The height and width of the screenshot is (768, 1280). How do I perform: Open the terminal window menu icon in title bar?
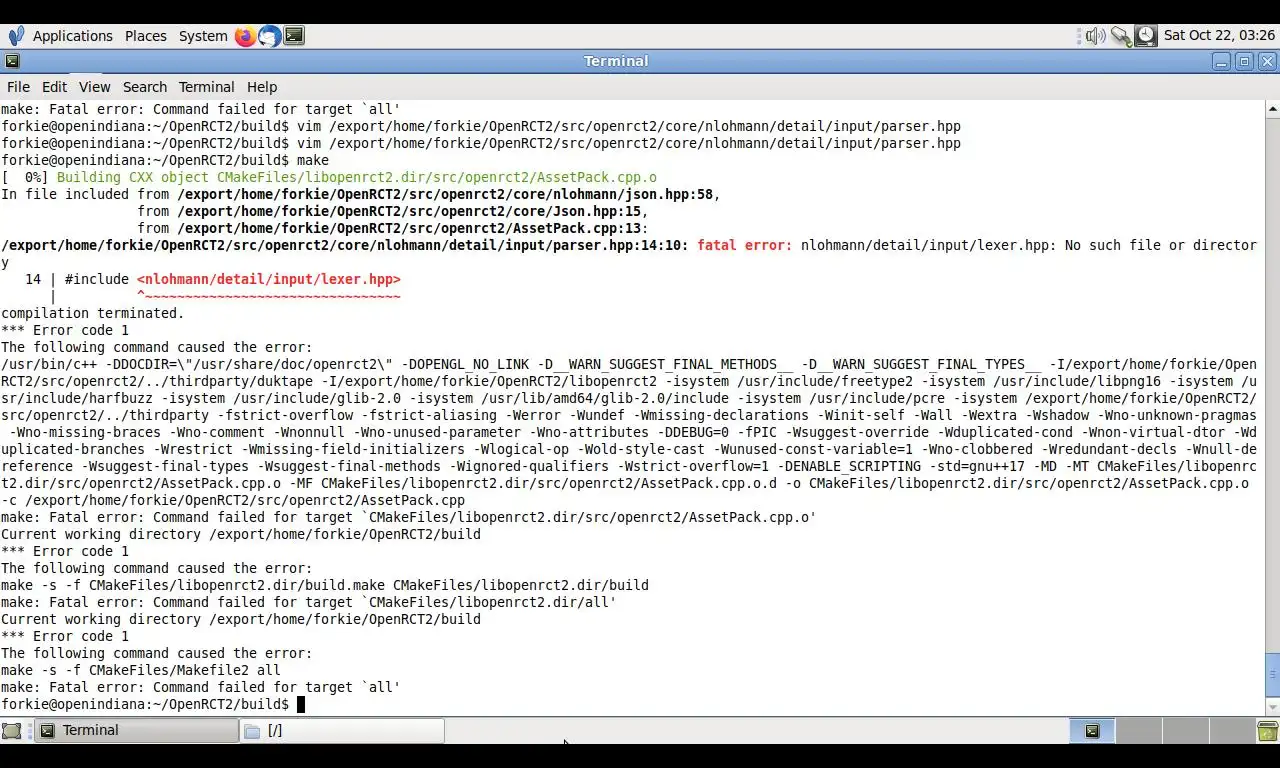pyautogui.click(x=12, y=61)
